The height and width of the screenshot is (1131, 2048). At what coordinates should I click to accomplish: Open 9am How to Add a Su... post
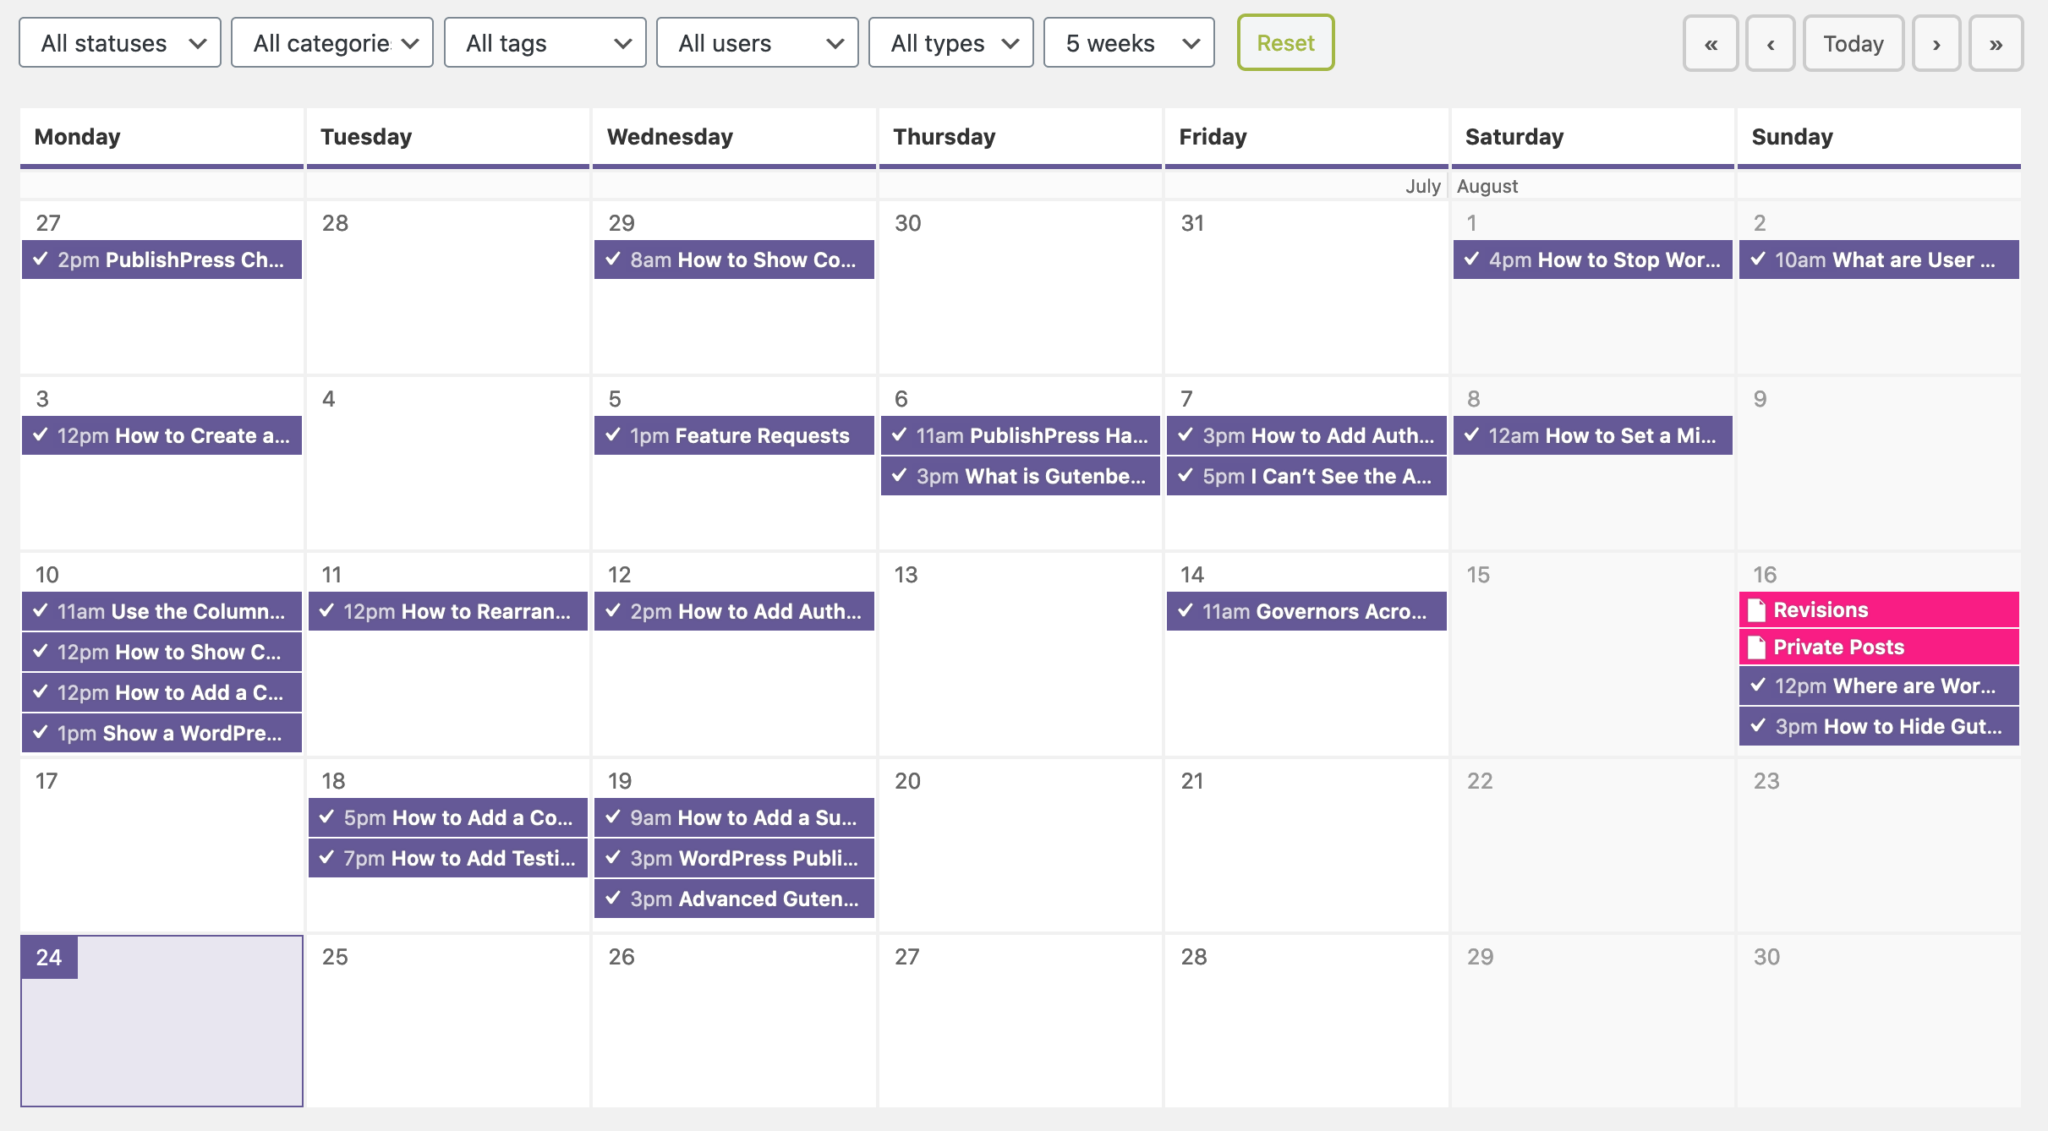tap(734, 818)
